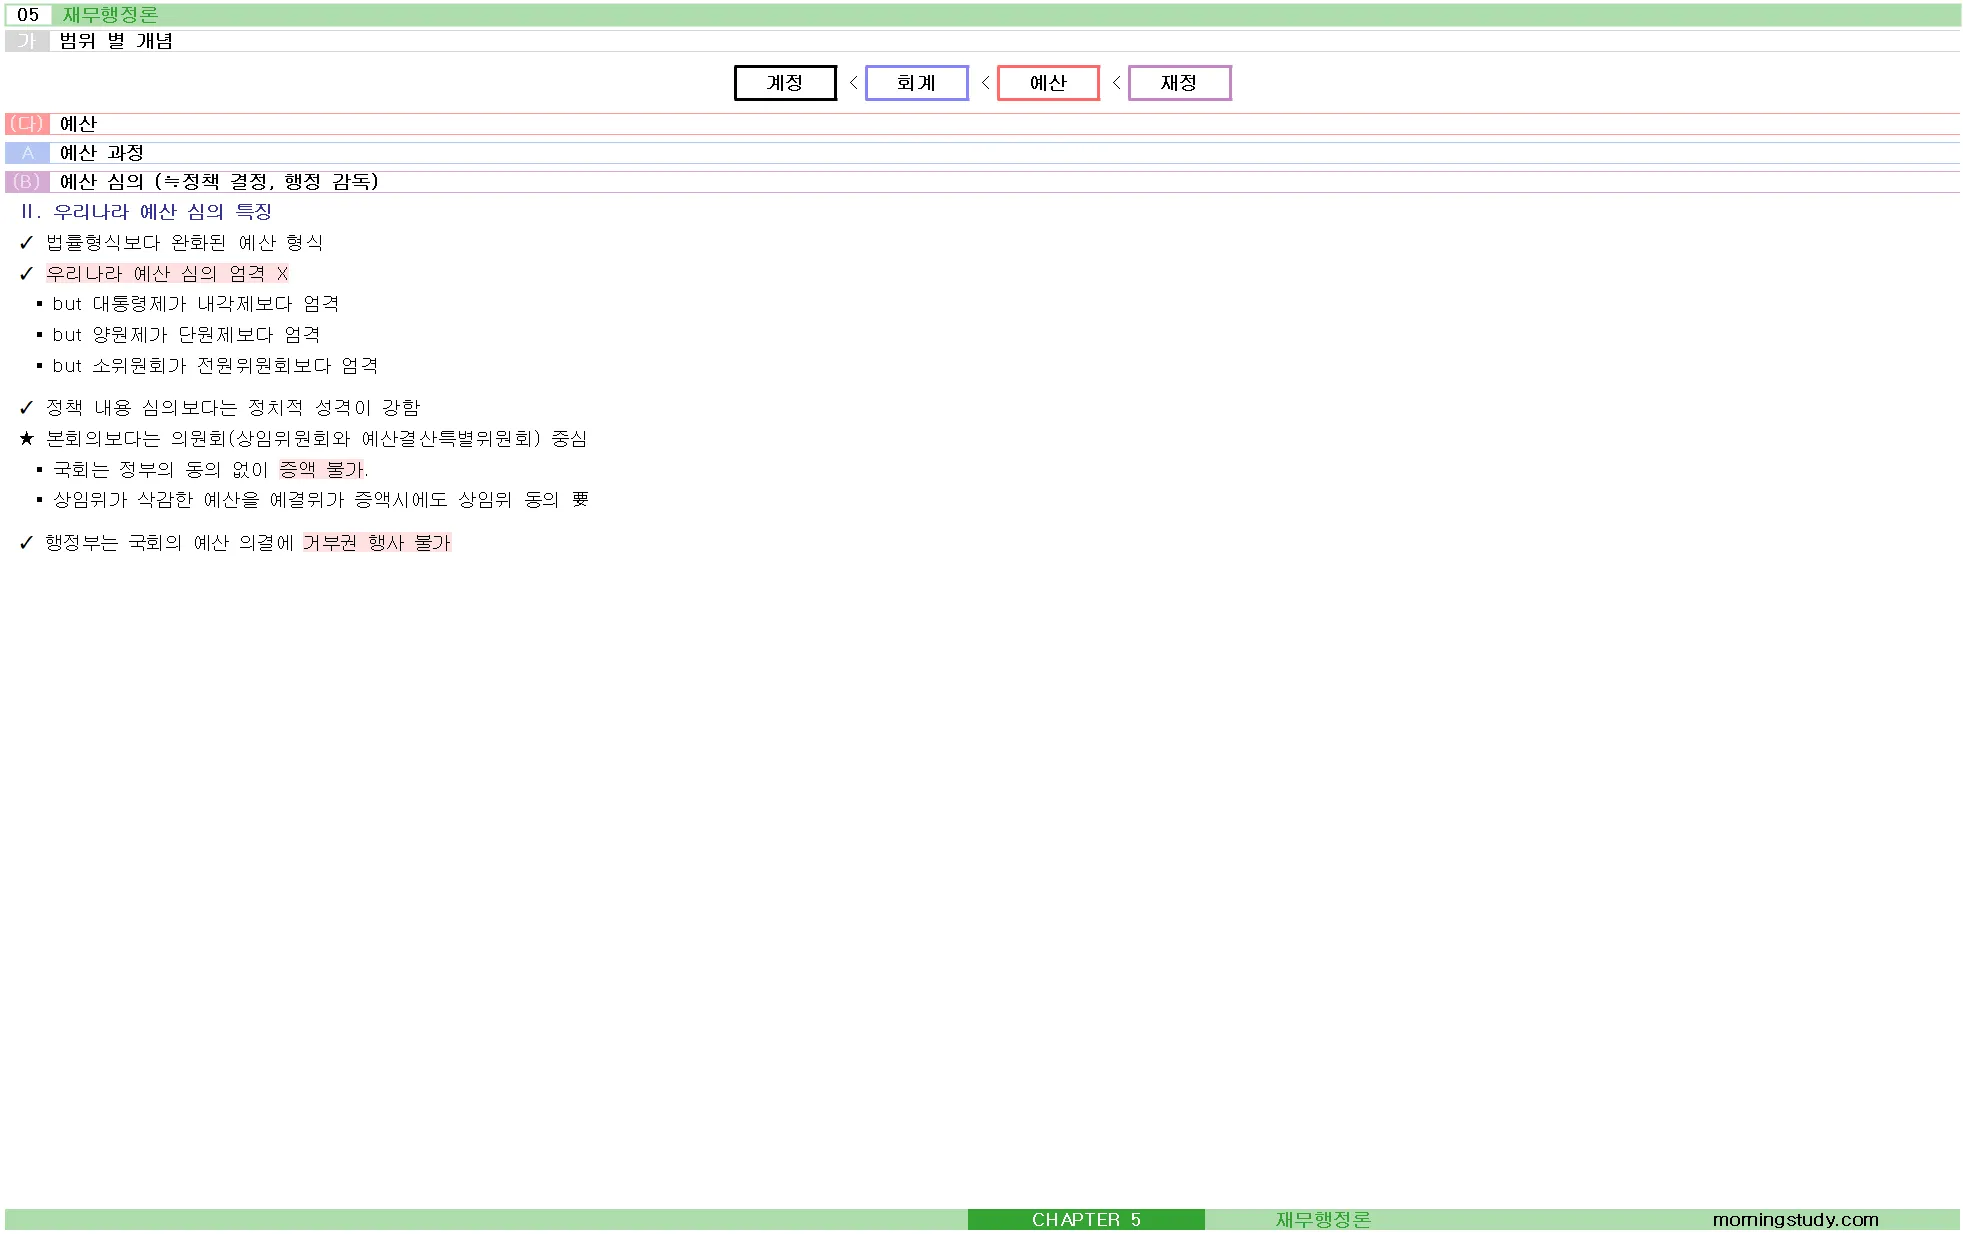The width and height of the screenshot is (1963, 1234).
Task: Select the bullet but 양원제가 단원제보다 엄격
Action: (x=186, y=335)
